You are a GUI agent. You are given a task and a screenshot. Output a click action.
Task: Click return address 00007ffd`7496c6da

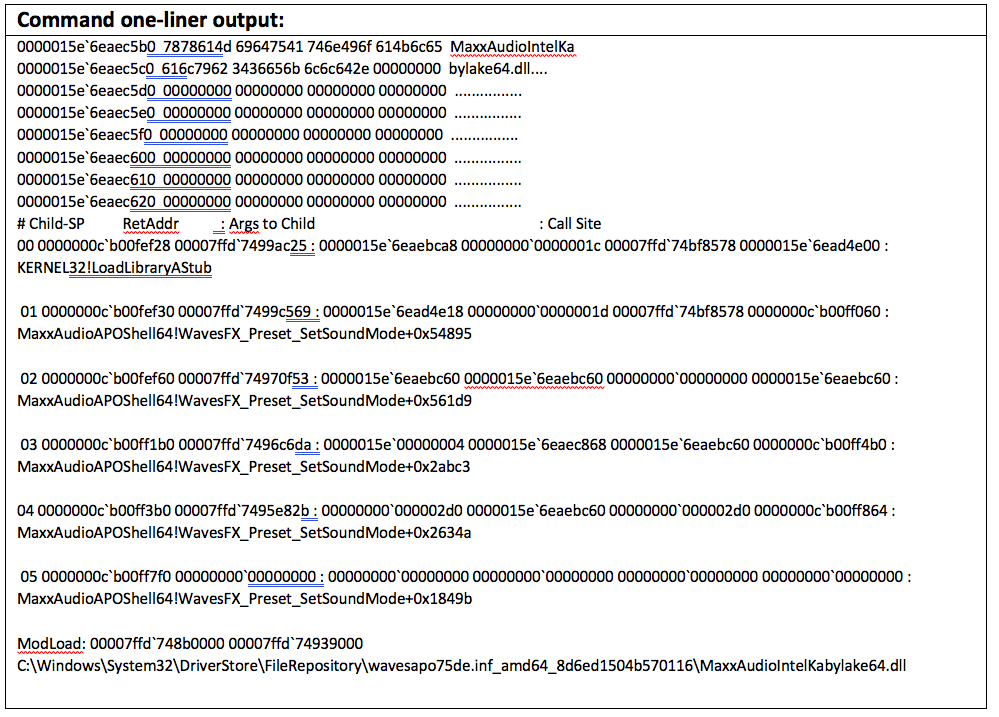[x=245, y=445]
